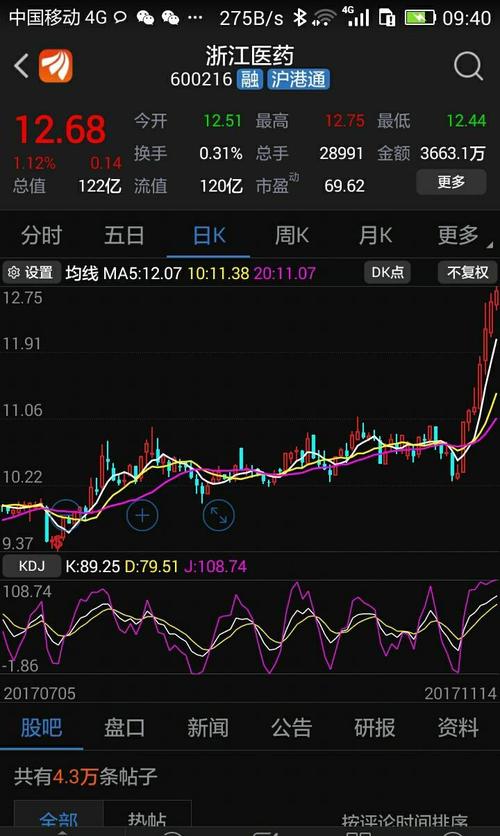Open the 盘口 tab
This screenshot has width=500, height=836.
(124, 728)
